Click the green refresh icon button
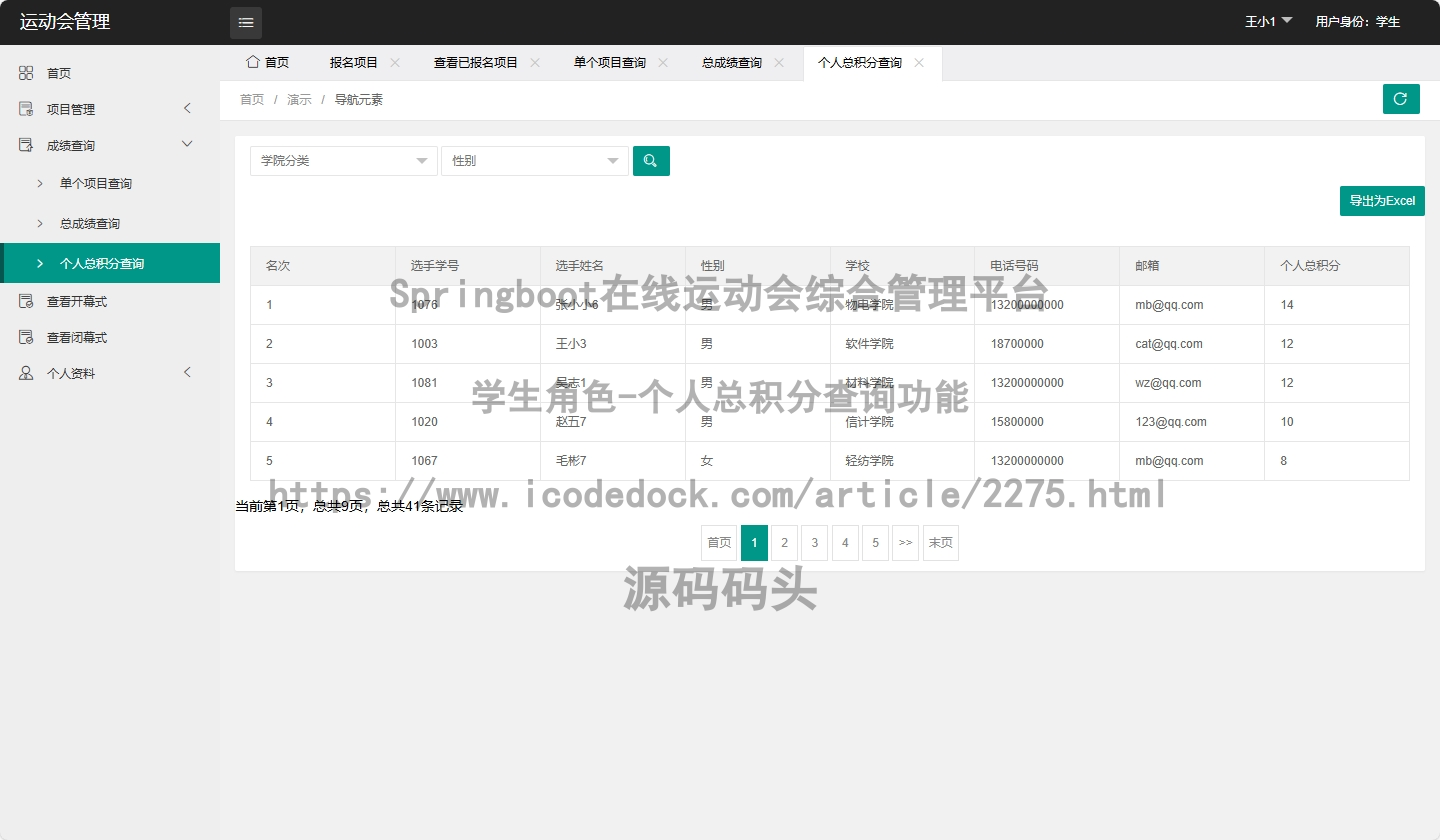1440x840 pixels. [x=1401, y=99]
